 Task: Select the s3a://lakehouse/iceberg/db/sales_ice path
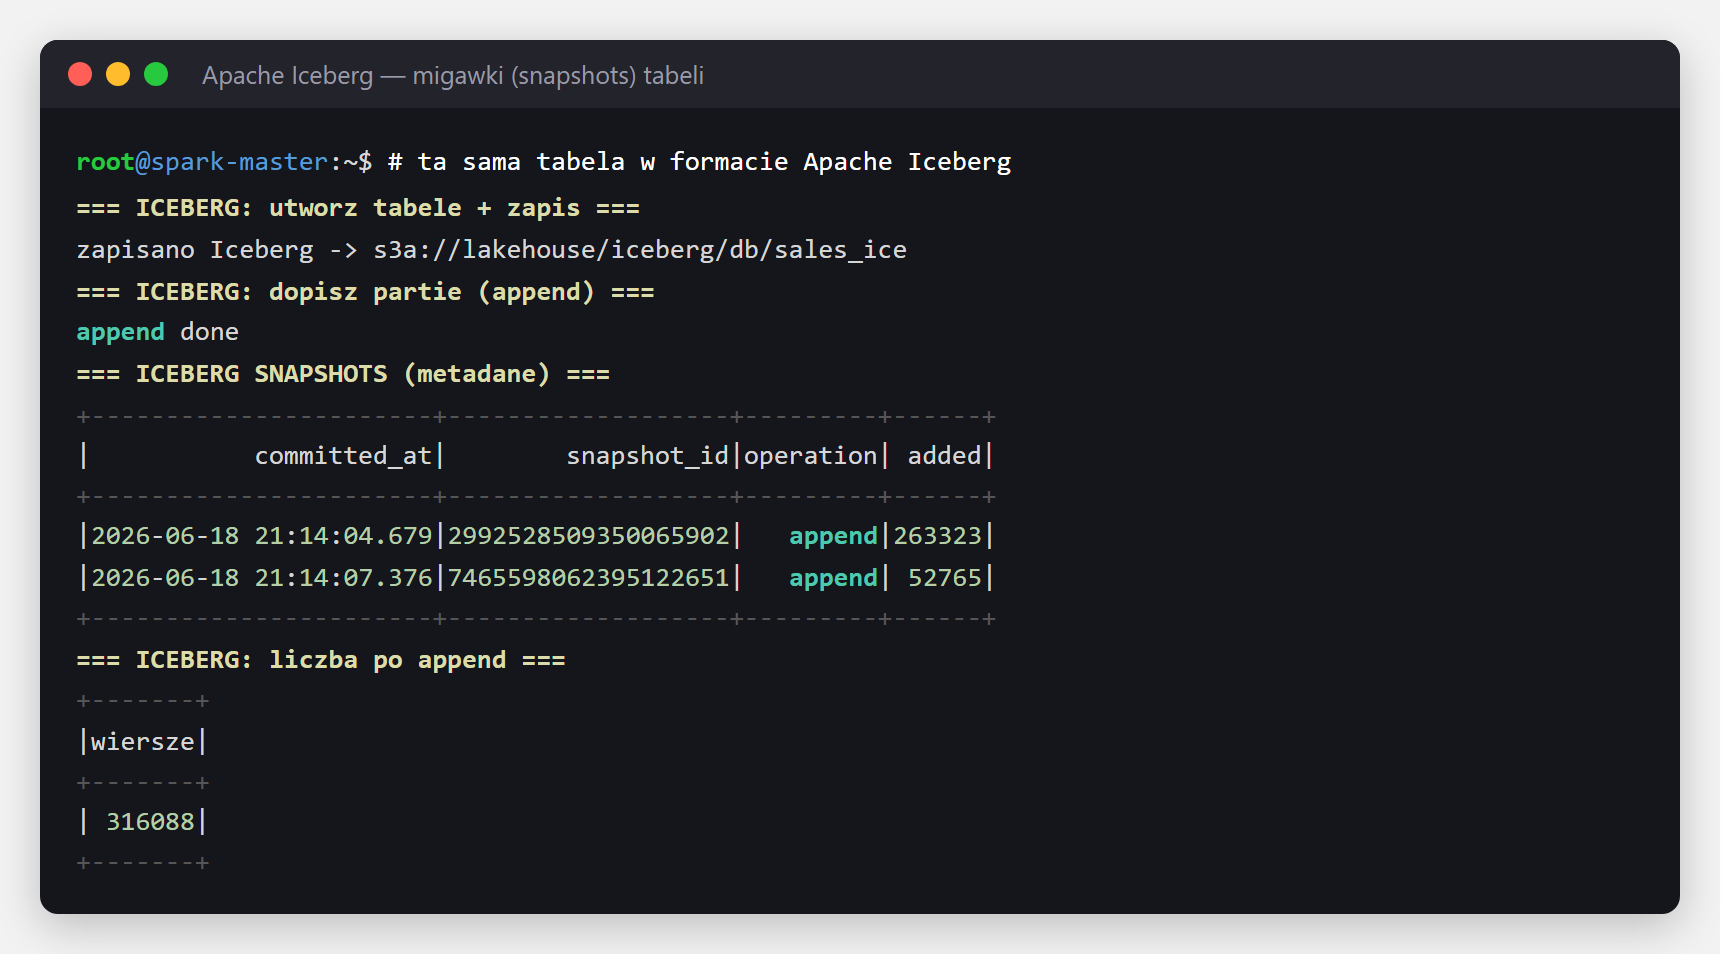tap(640, 250)
